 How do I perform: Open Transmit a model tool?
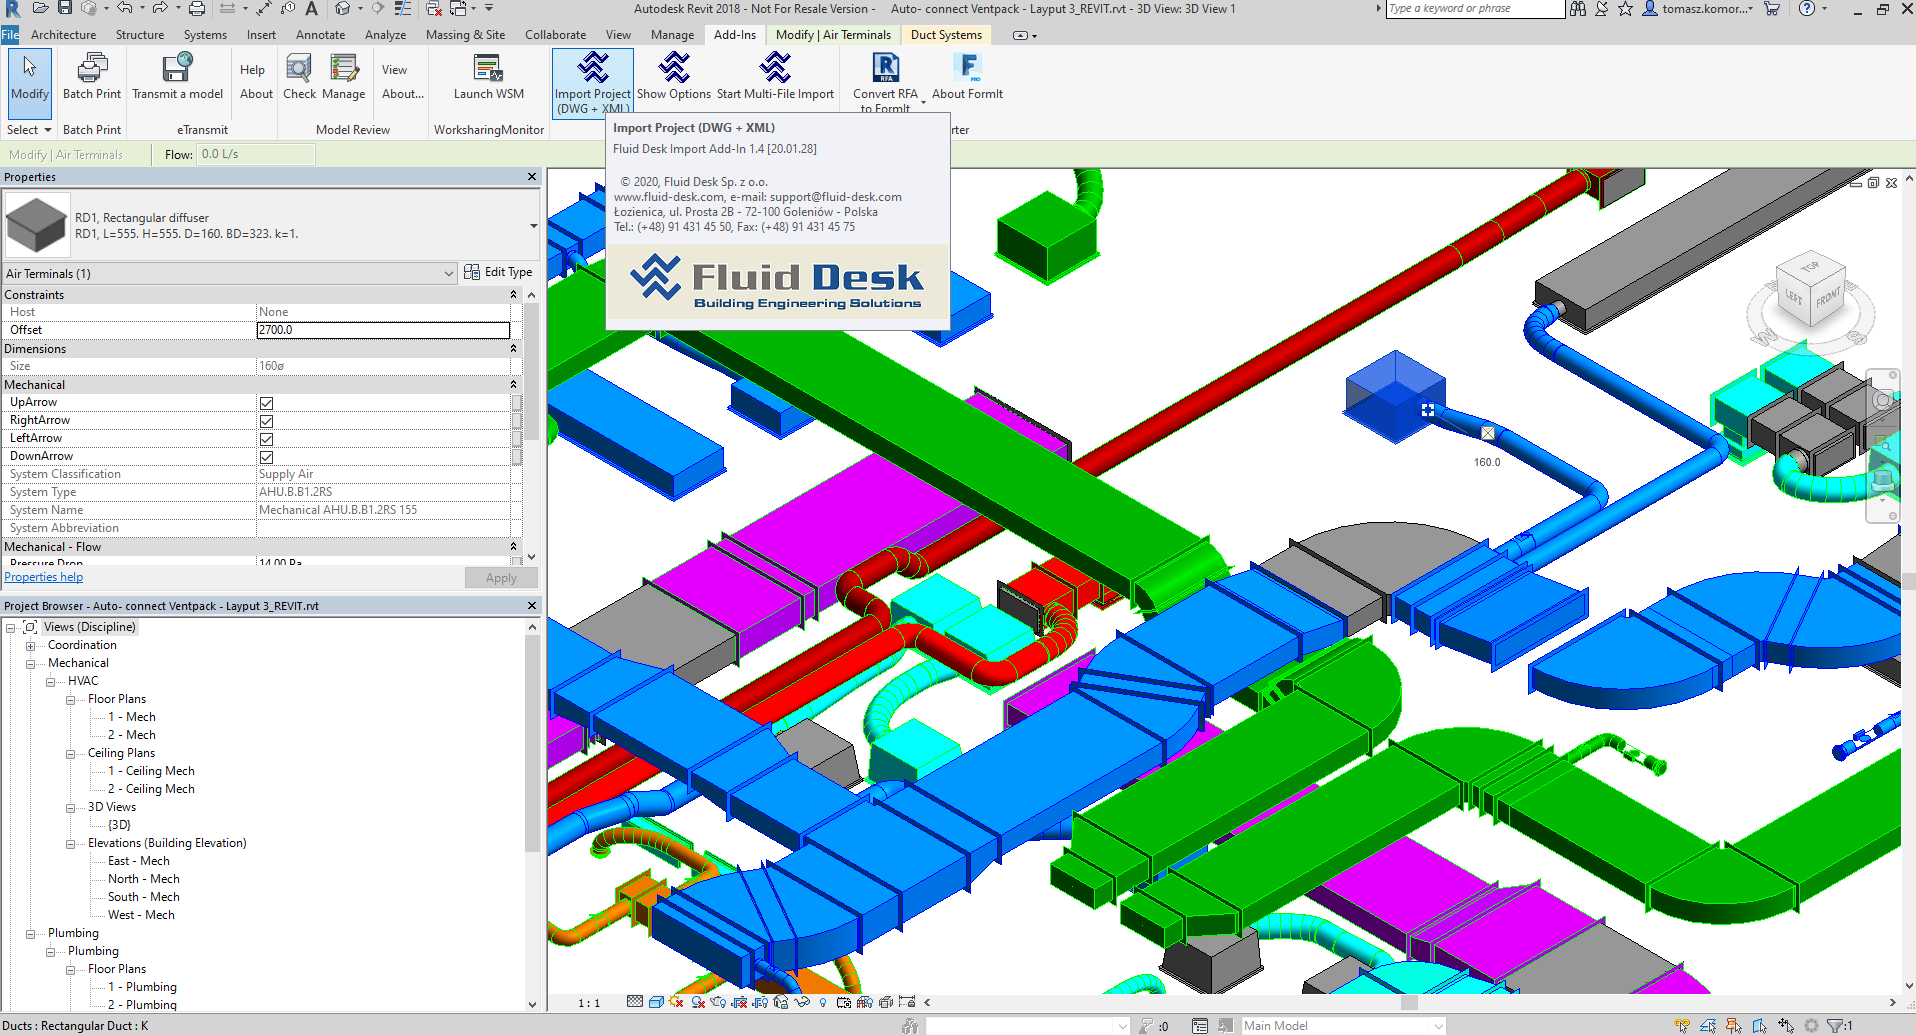(x=177, y=69)
